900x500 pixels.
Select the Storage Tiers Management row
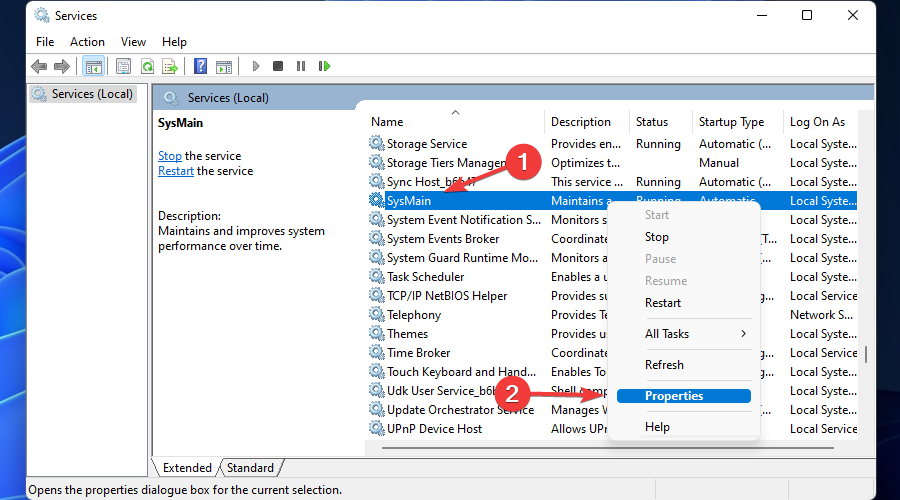coord(612,162)
